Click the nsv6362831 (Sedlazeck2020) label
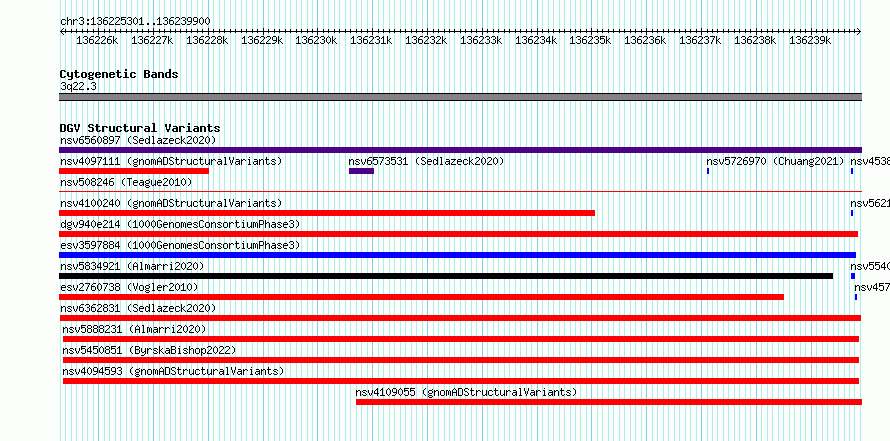890x441 pixels. click(138, 308)
